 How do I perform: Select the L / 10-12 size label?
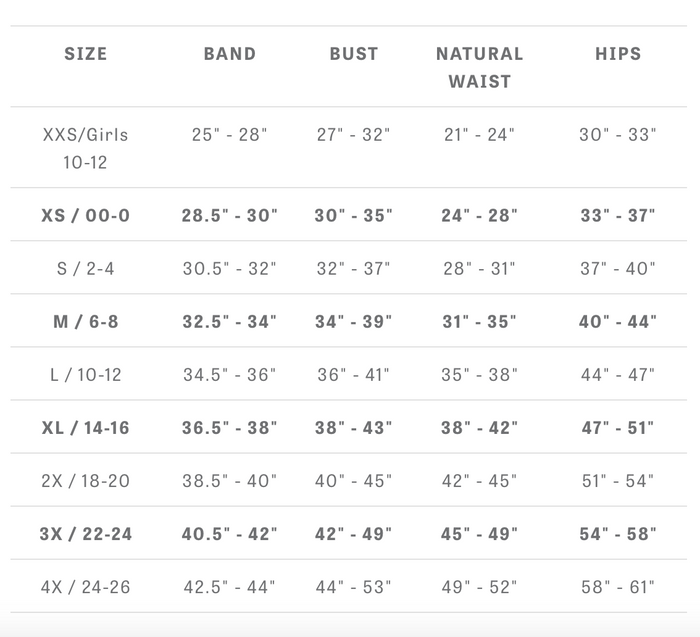coord(85,375)
